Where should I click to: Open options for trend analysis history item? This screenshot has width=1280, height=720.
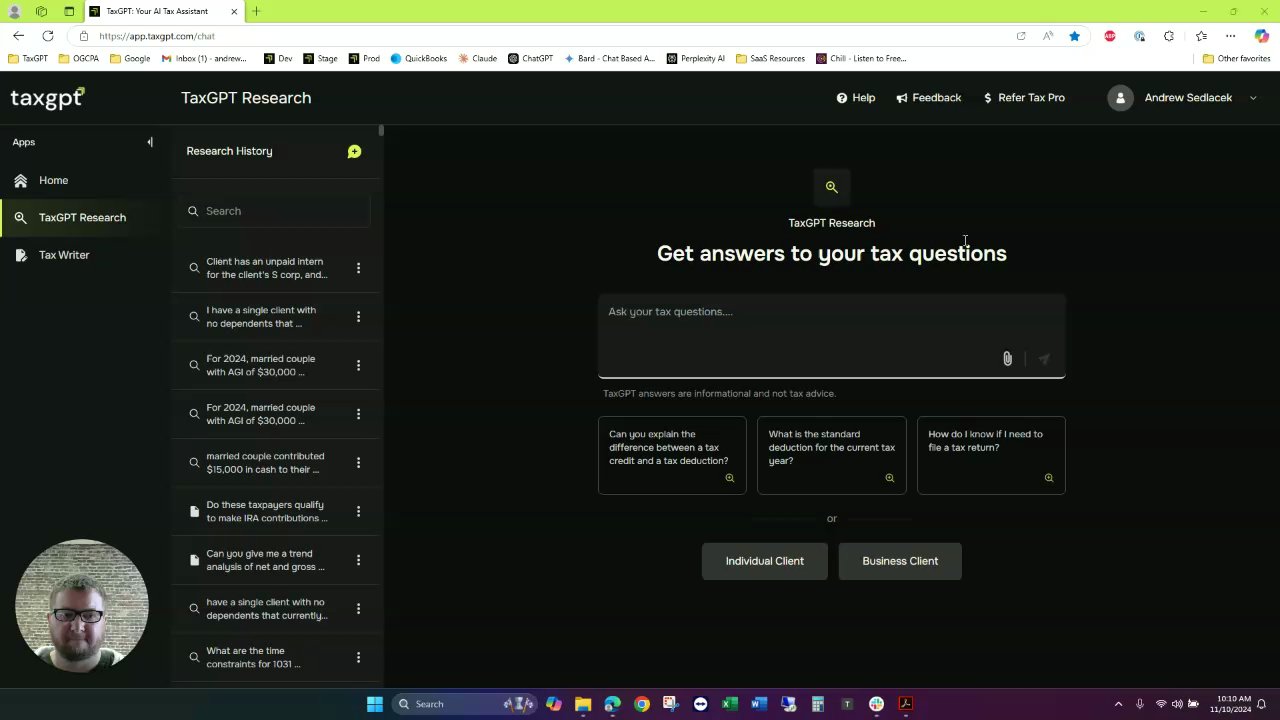coord(358,560)
